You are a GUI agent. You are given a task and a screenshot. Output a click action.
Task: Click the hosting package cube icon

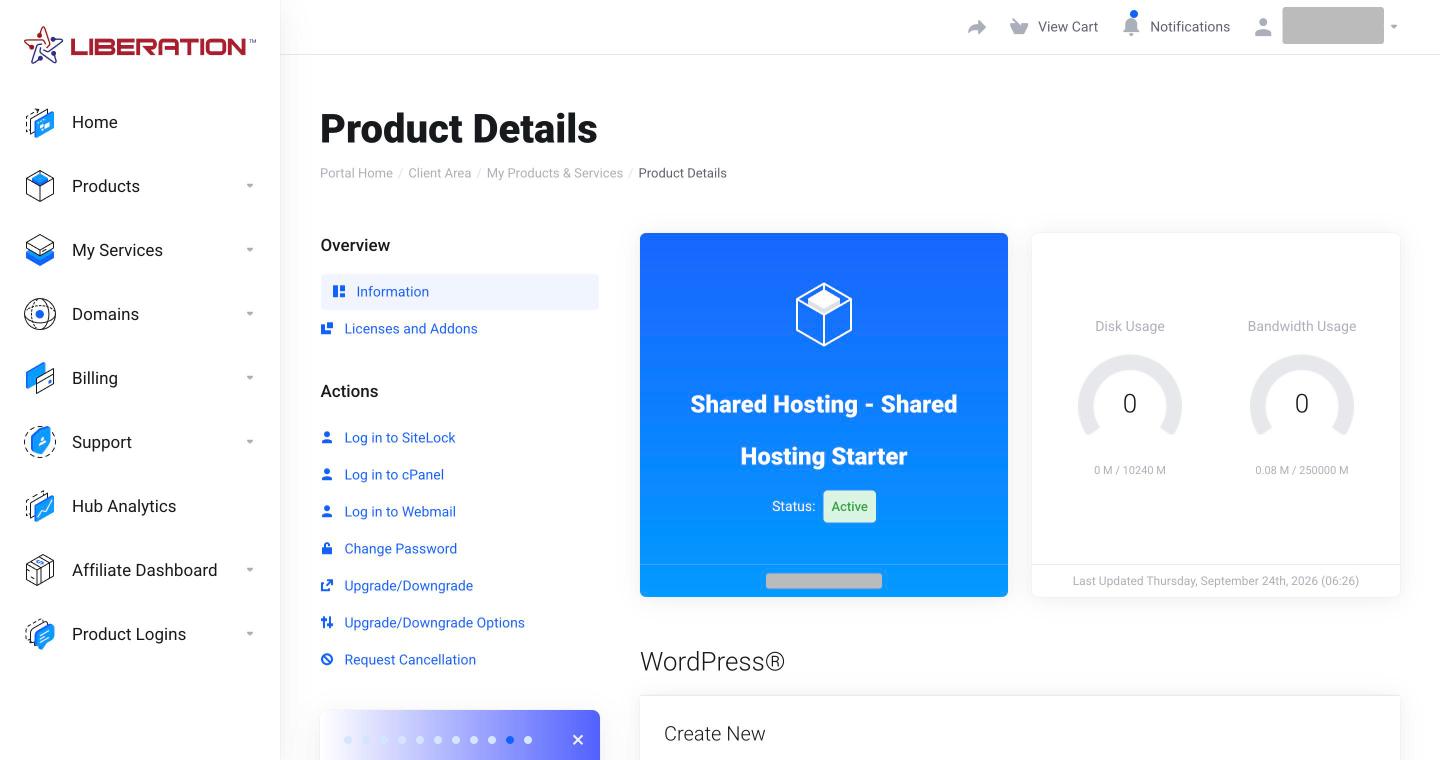824,314
